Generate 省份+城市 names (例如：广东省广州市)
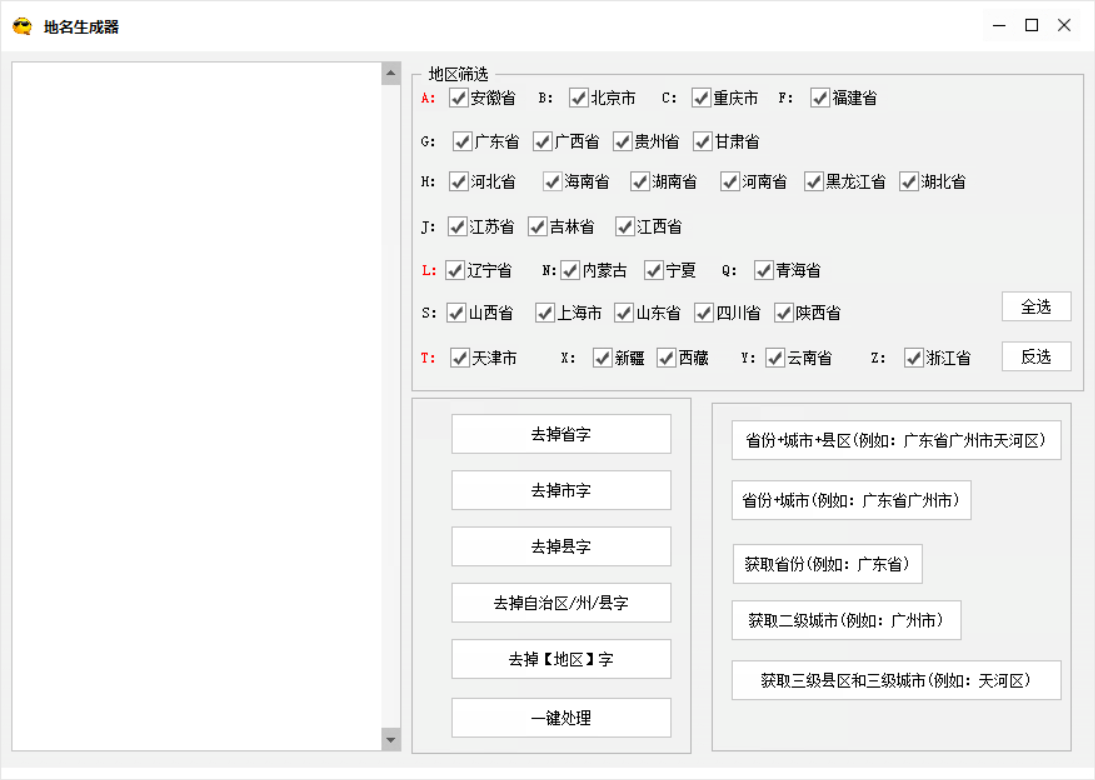The width and height of the screenshot is (1095, 780). [851, 501]
